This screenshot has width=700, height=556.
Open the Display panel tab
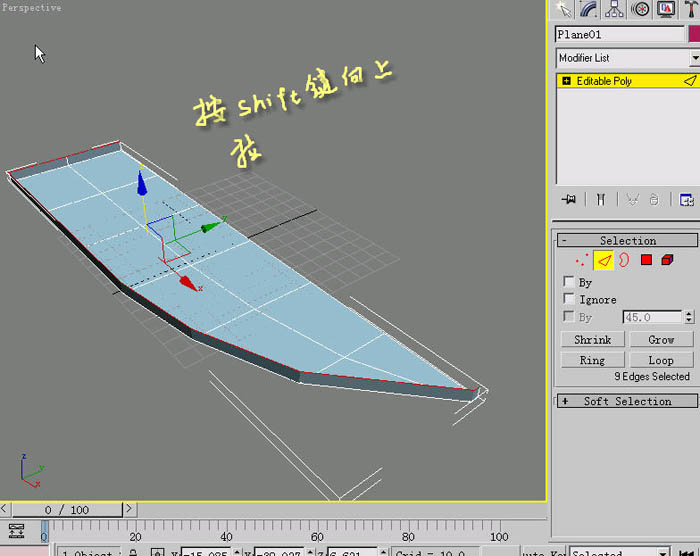coord(666,9)
